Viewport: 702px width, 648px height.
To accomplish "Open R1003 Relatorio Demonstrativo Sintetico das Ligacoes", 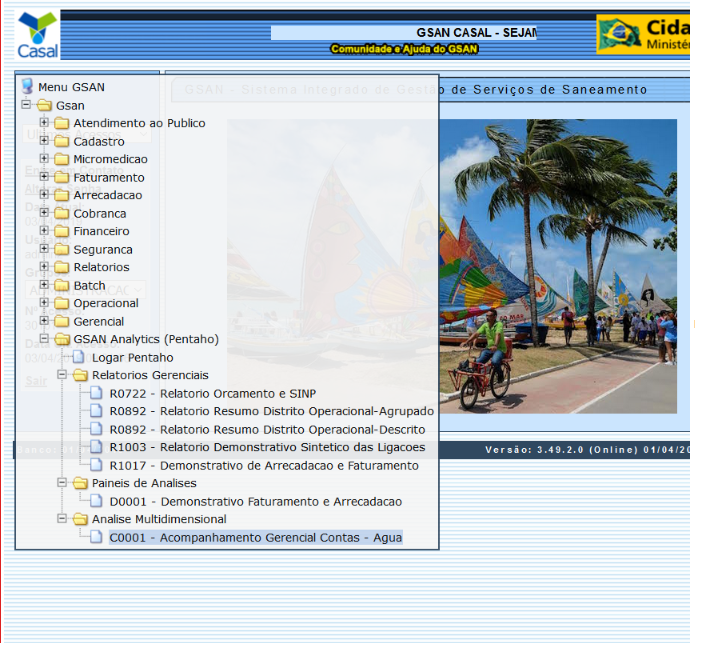I will click(x=267, y=448).
